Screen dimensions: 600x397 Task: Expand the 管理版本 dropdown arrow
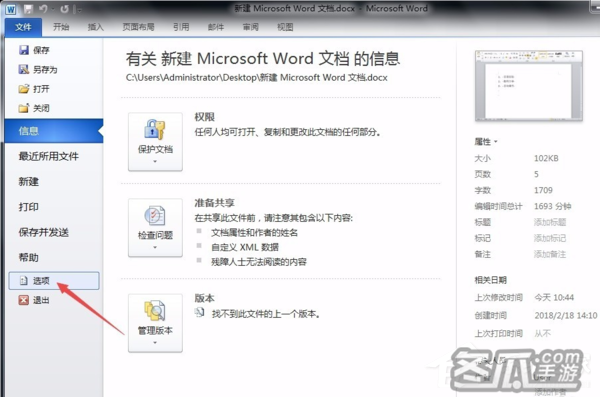[155, 343]
